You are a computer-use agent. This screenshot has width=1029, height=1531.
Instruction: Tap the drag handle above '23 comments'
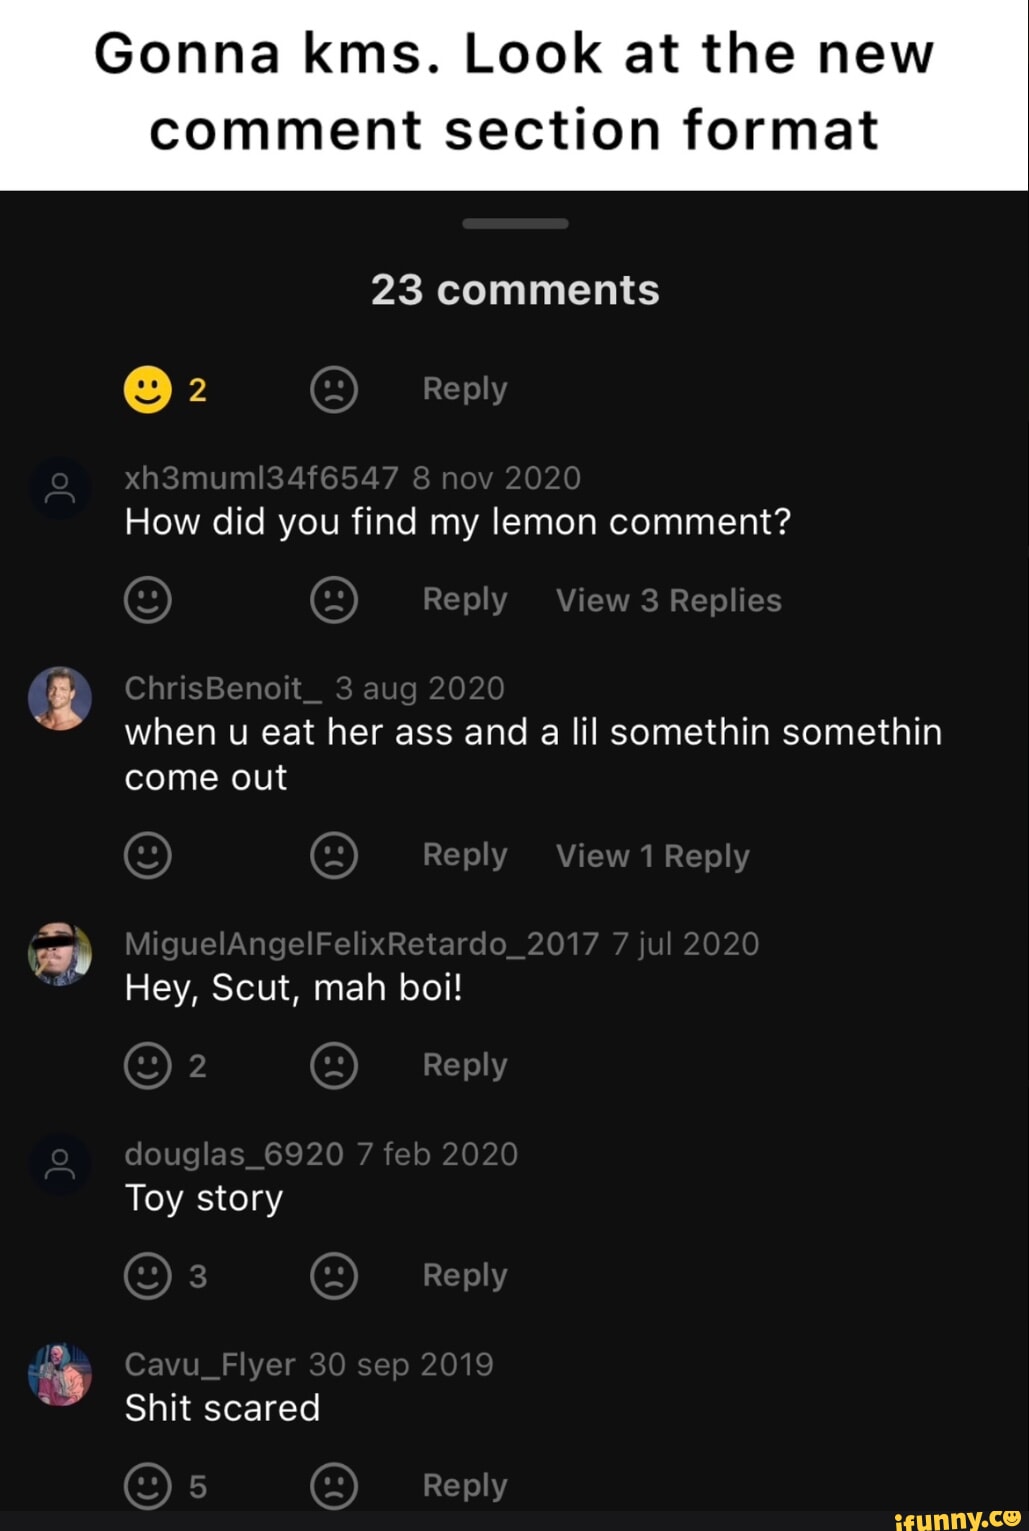pos(514,223)
